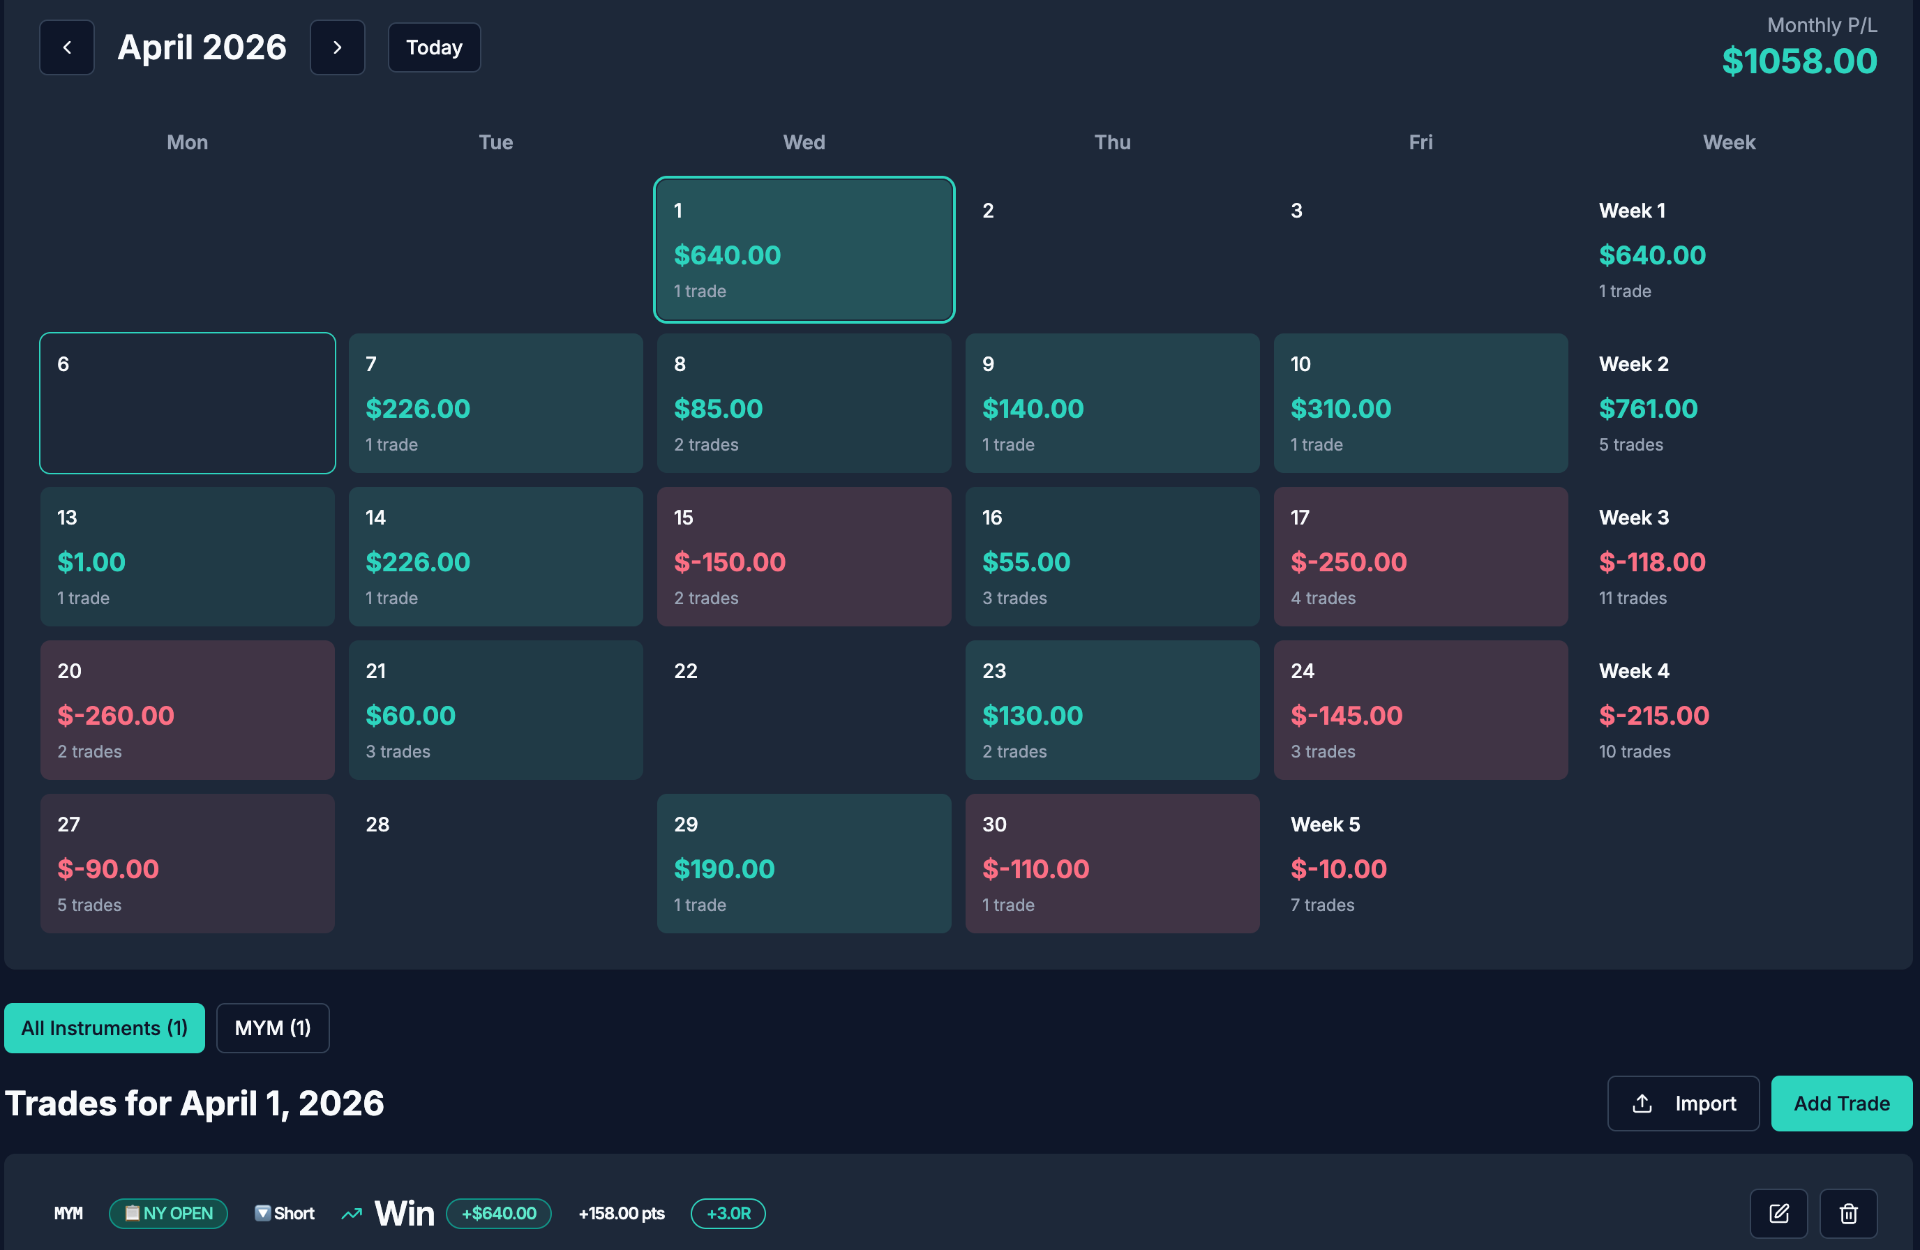Viewport: 1920px width, 1250px height.
Task: Select April 28 empty day cell
Action: tap(495, 864)
